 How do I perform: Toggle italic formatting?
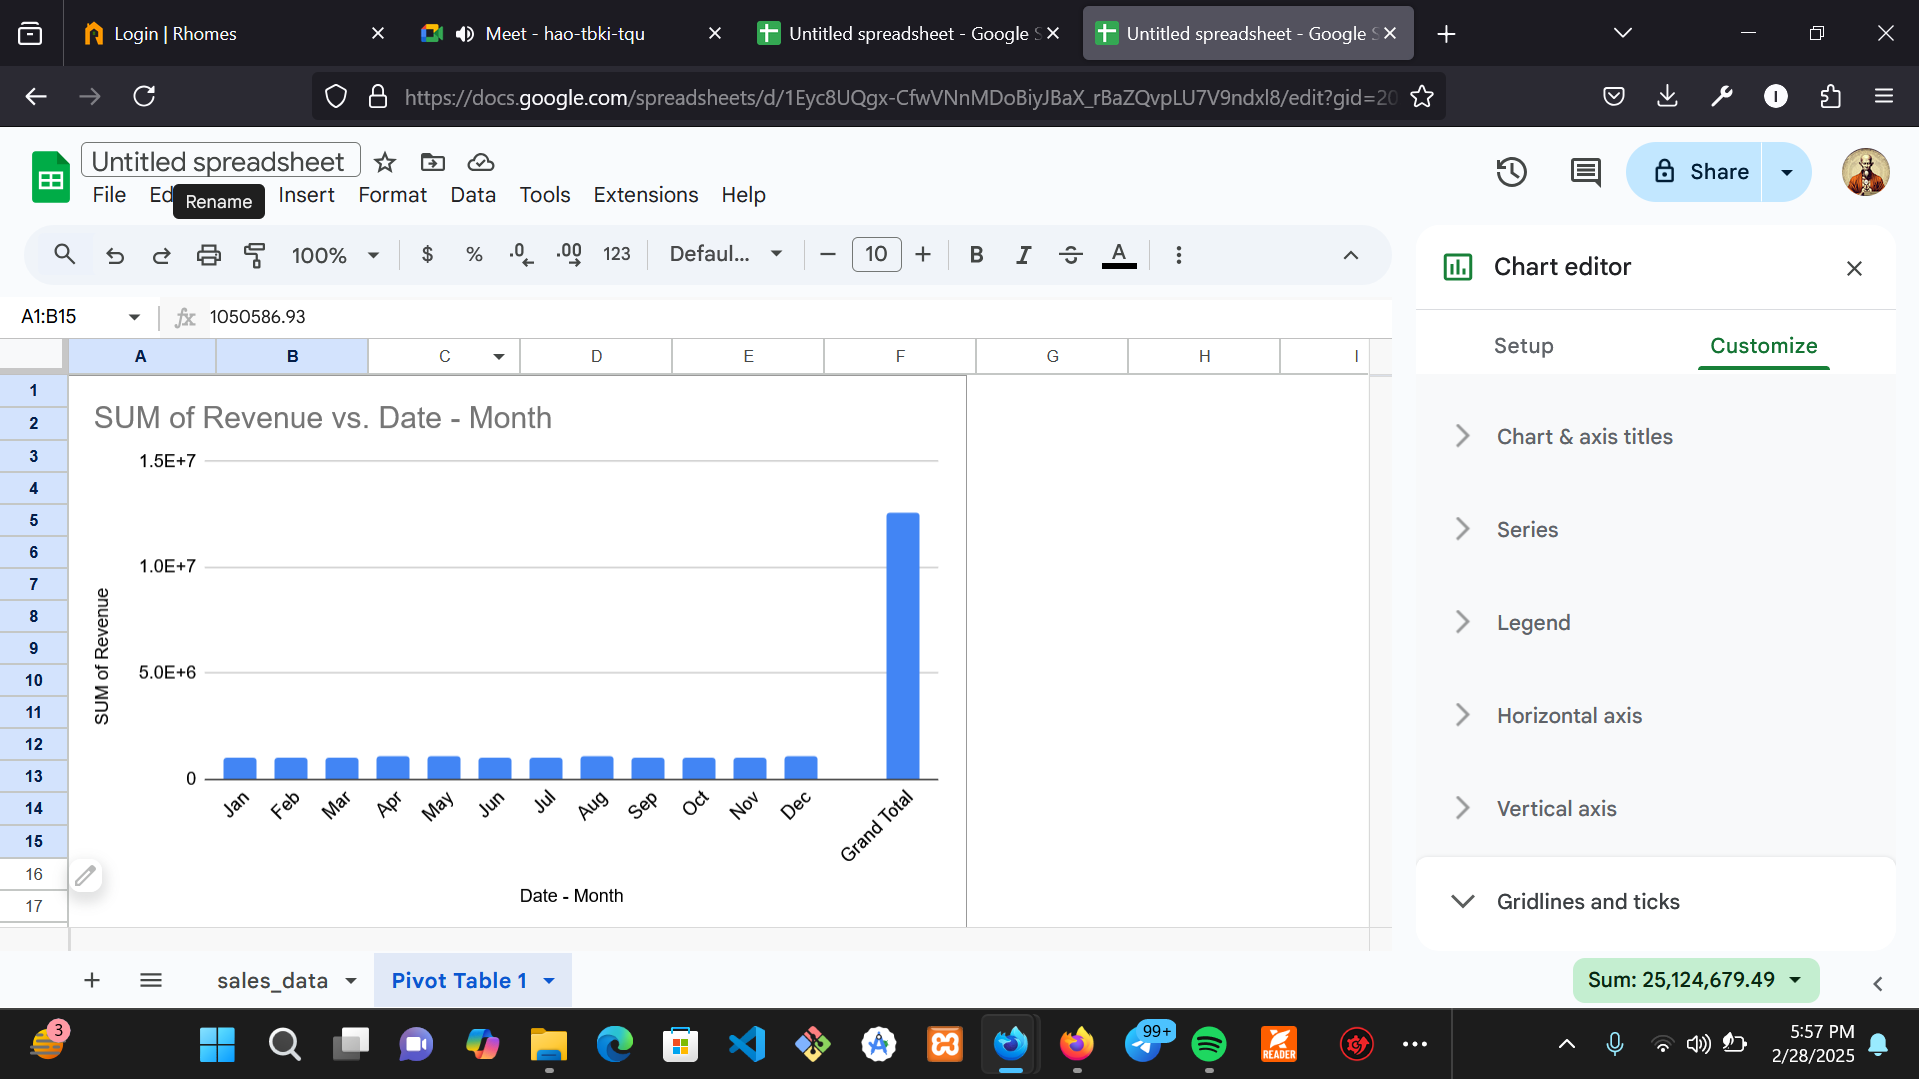click(x=1023, y=255)
